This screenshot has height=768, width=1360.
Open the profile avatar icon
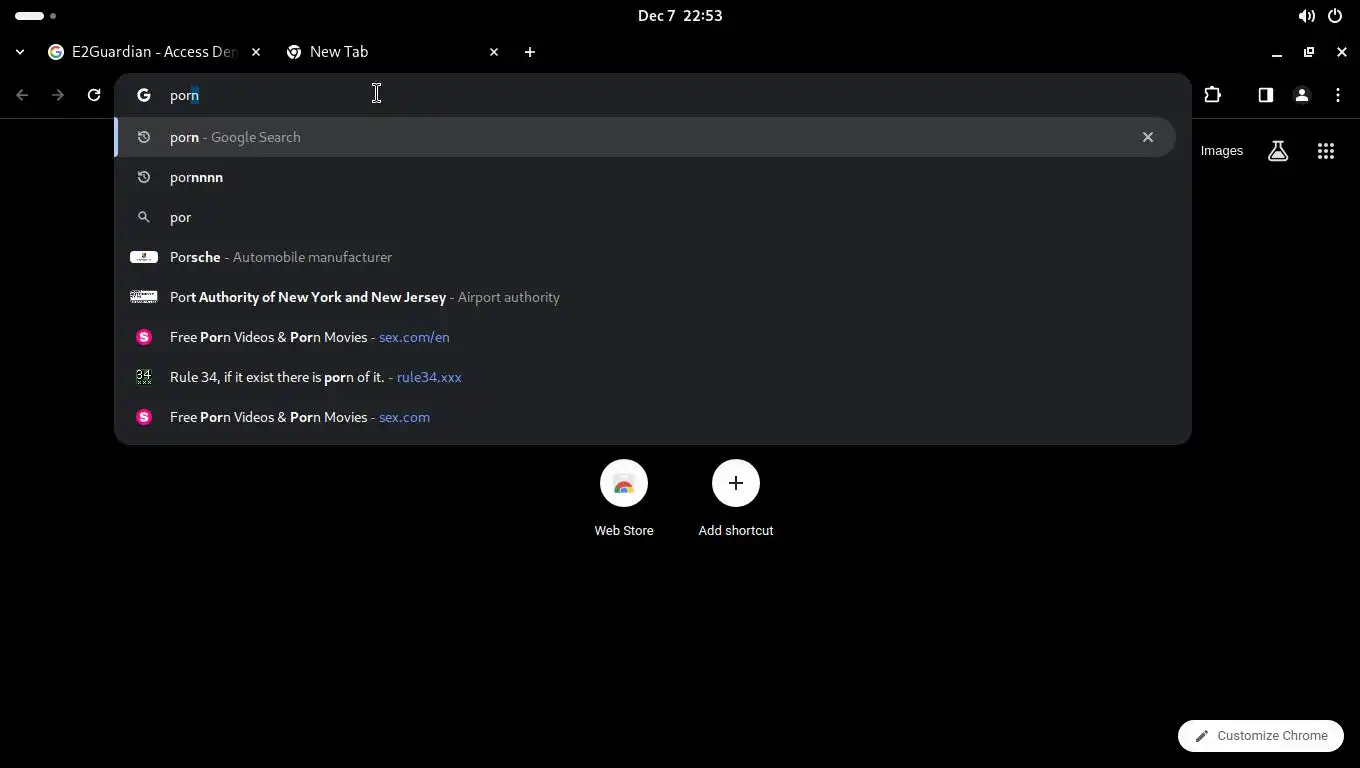[x=1302, y=95]
